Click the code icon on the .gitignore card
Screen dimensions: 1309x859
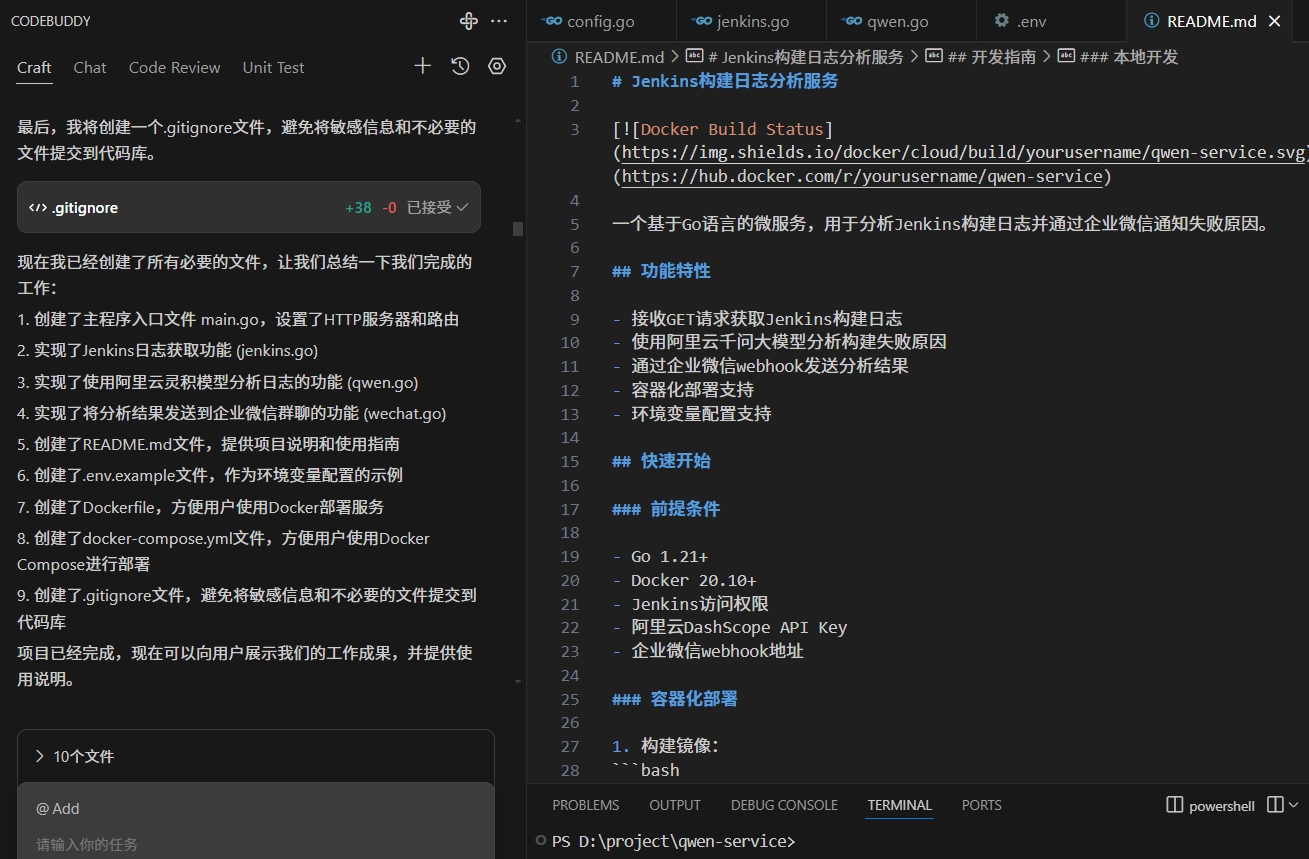pos(38,208)
